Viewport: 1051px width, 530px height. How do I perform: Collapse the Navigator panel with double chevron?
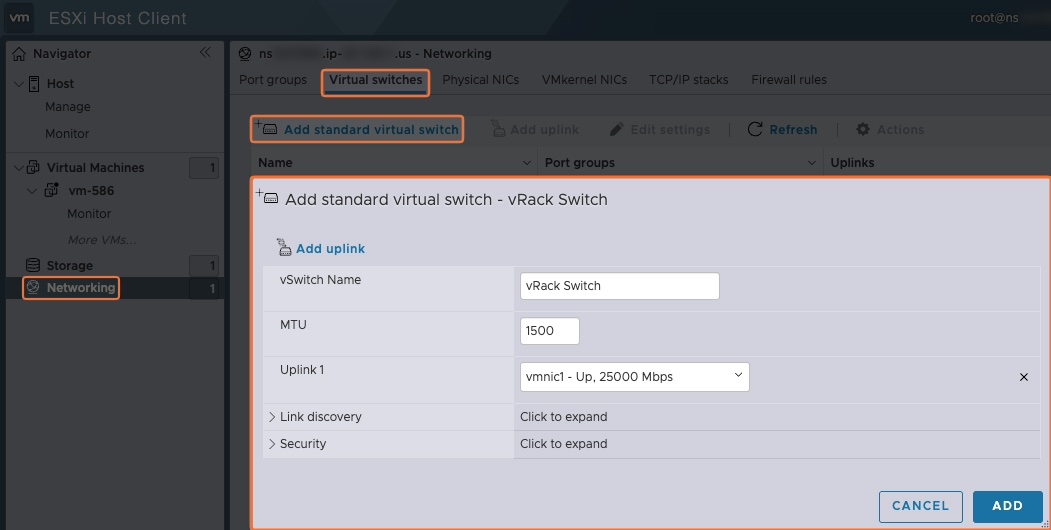click(x=205, y=52)
